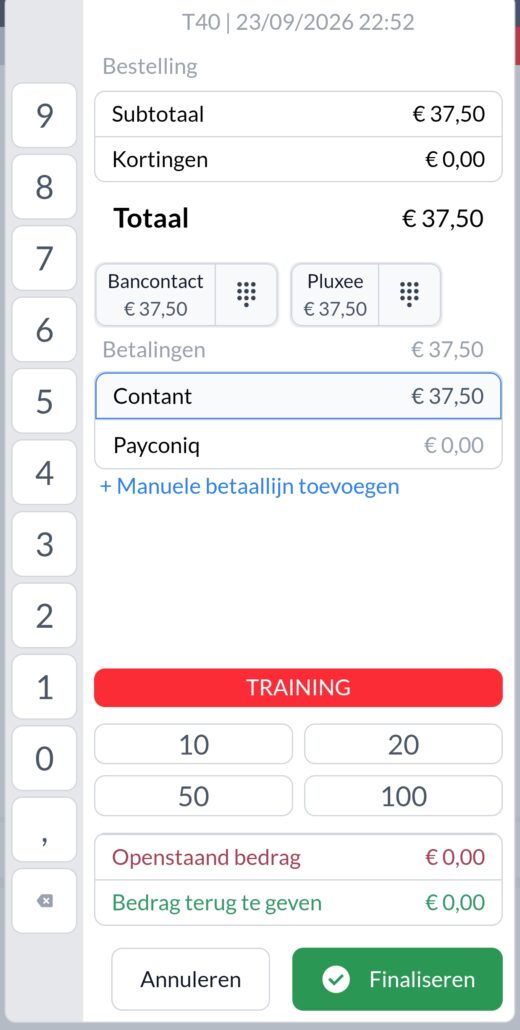The height and width of the screenshot is (1030, 520).
Task: Tap quick amount 20 button
Action: 403,744
